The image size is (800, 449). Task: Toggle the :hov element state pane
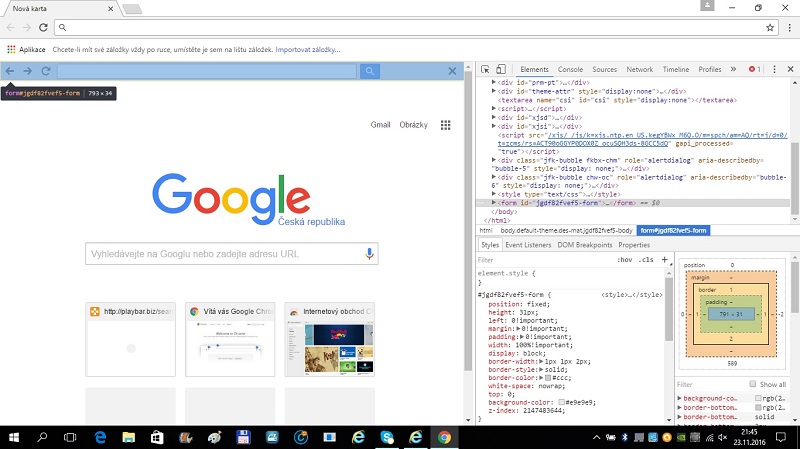click(625, 259)
